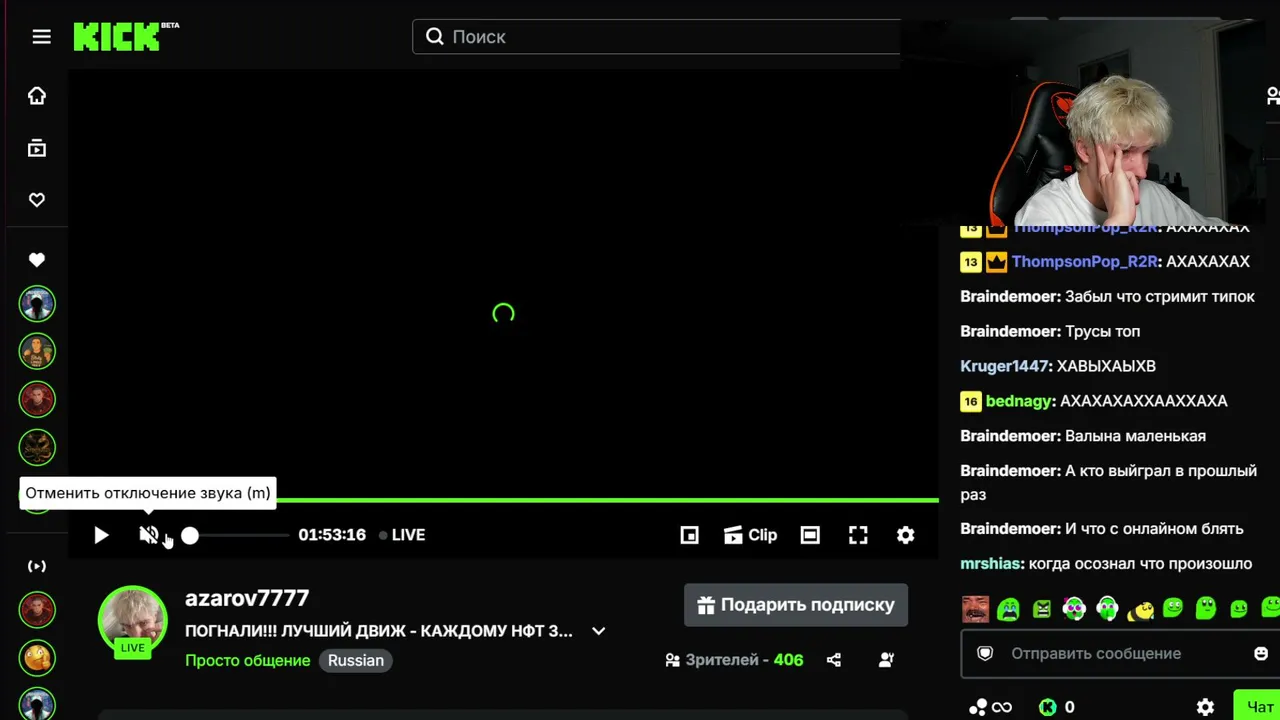Toggle theater mode in the player
The width and height of the screenshot is (1280, 720).
tap(810, 535)
